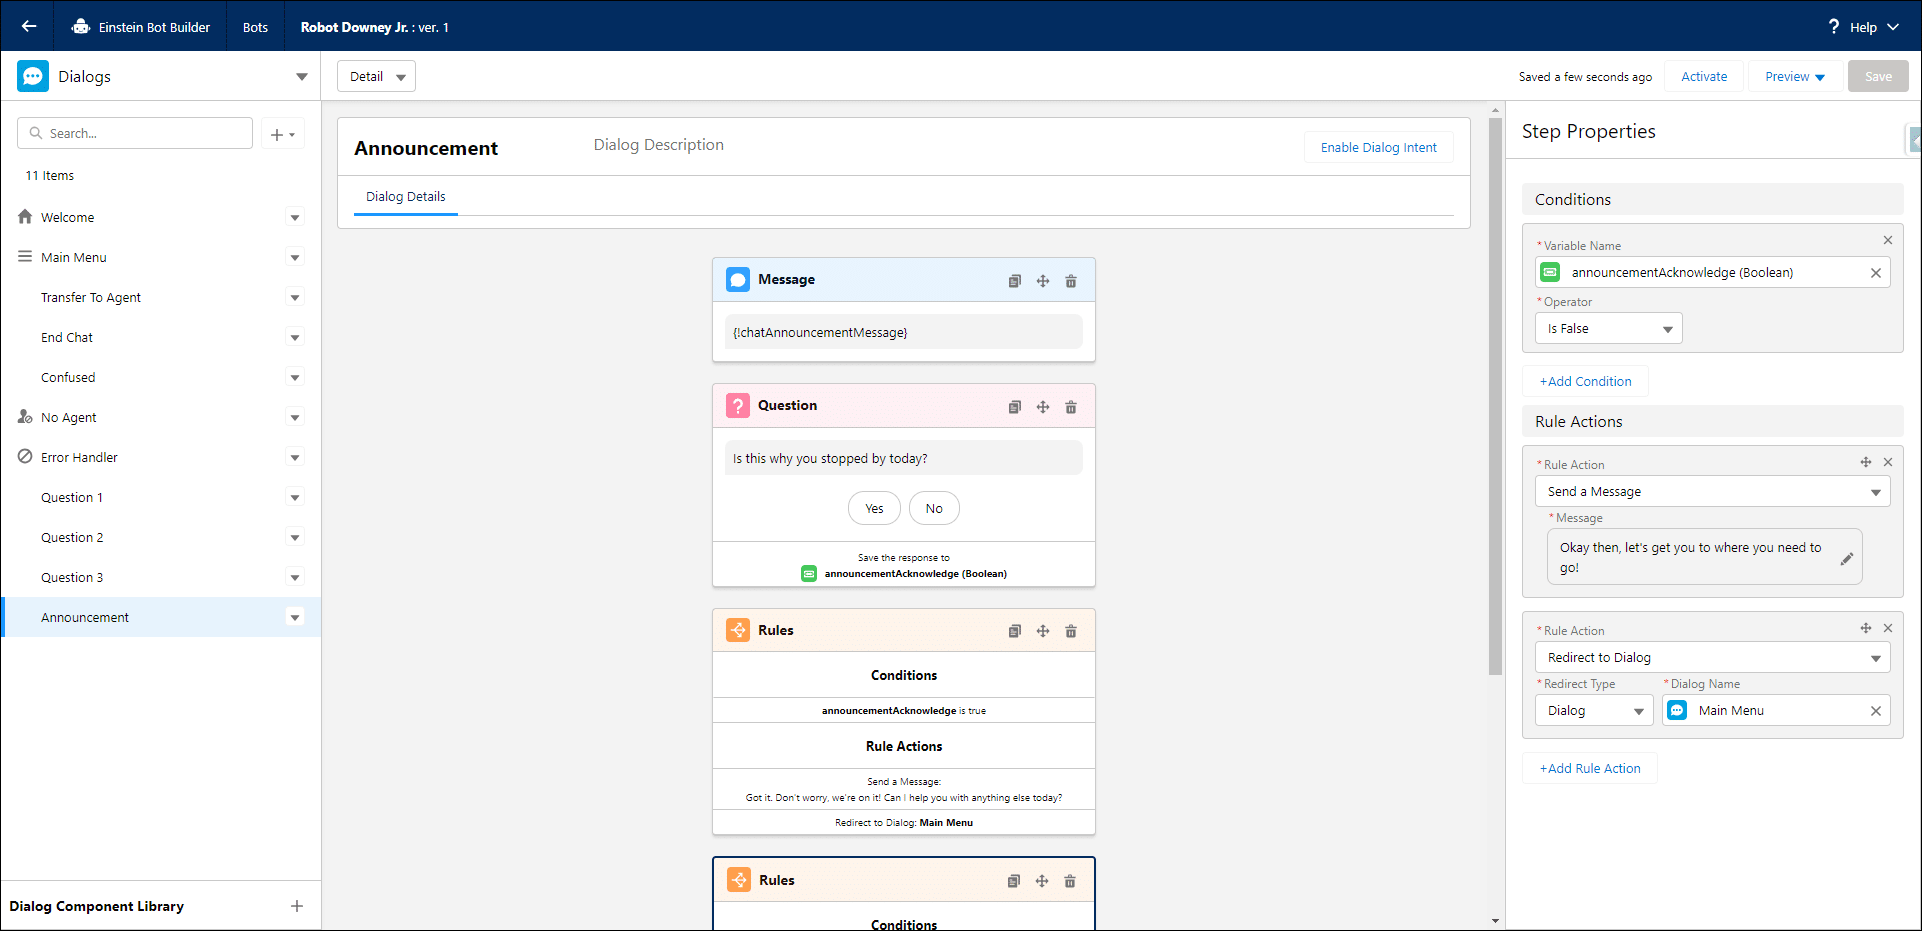Click the move handle on the first Rules step
Viewport: 1922px width, 931px height.
click(1043, 631)
